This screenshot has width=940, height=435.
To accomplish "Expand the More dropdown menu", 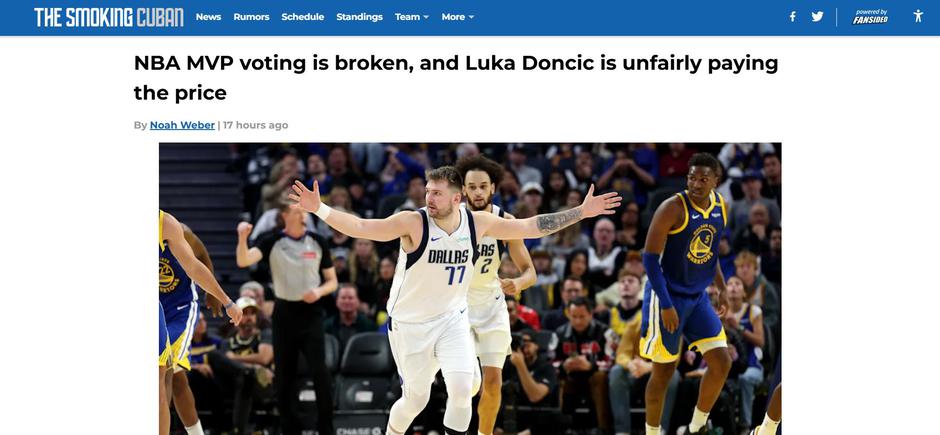I will (458, 17).
